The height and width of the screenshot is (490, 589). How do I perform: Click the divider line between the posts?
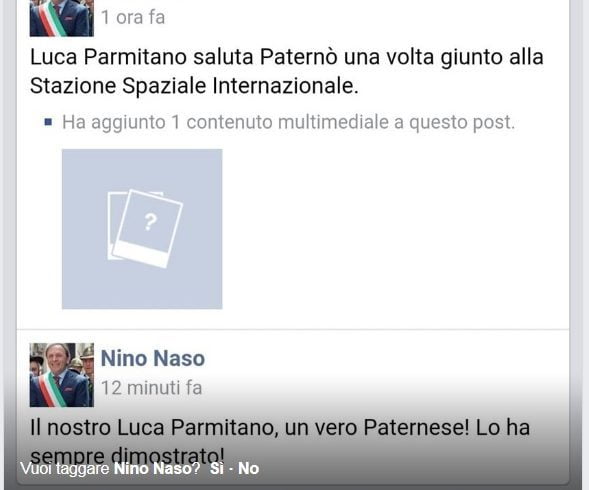tap(293, 330)
